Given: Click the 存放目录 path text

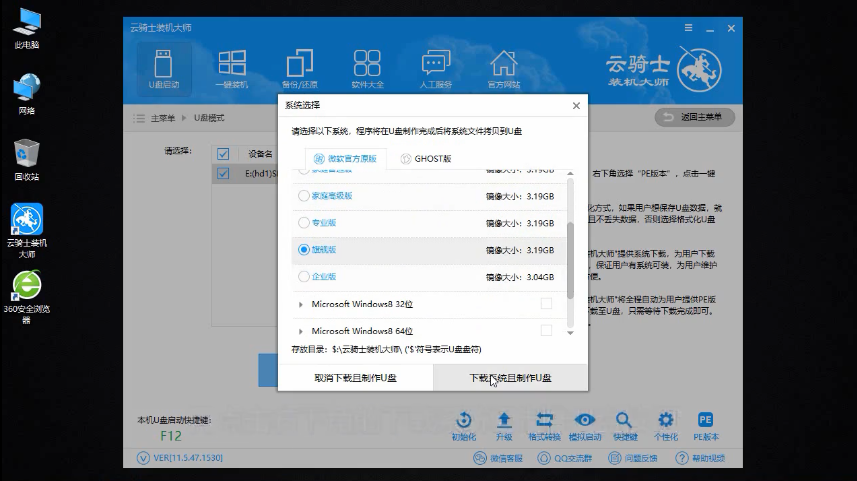Looking at the screenshot, I should point(386,349).
